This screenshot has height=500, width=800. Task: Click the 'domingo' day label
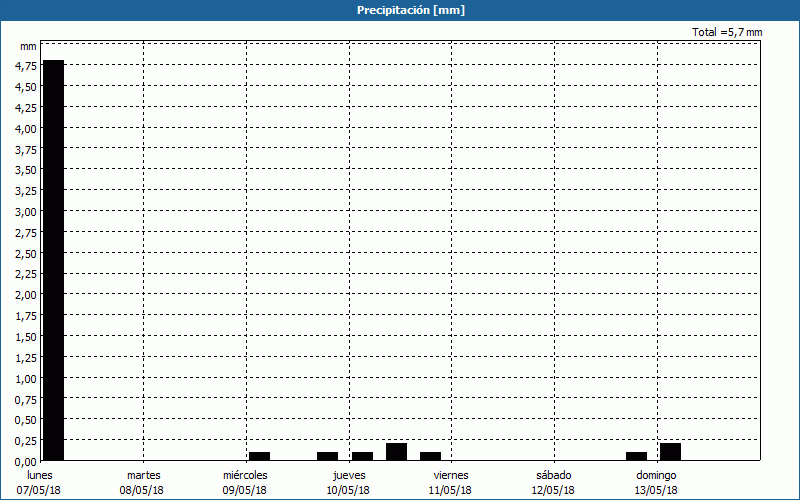656,476
